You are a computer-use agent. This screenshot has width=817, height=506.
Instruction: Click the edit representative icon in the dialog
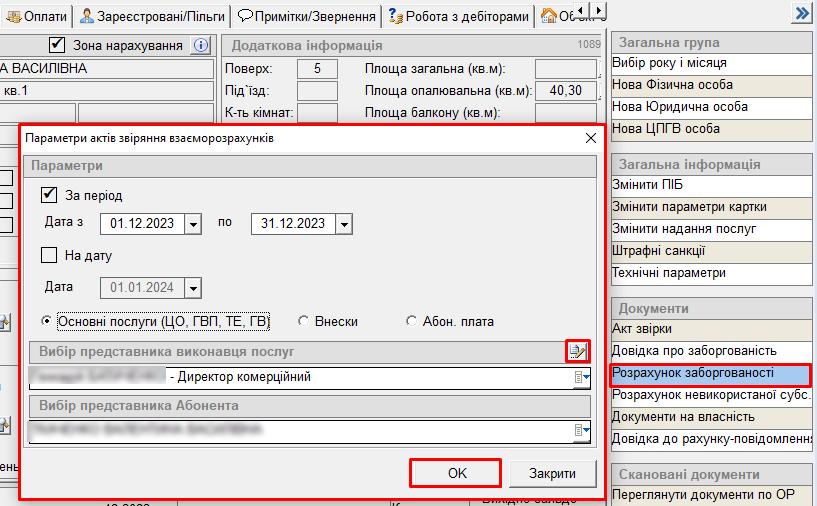point(577,351)
